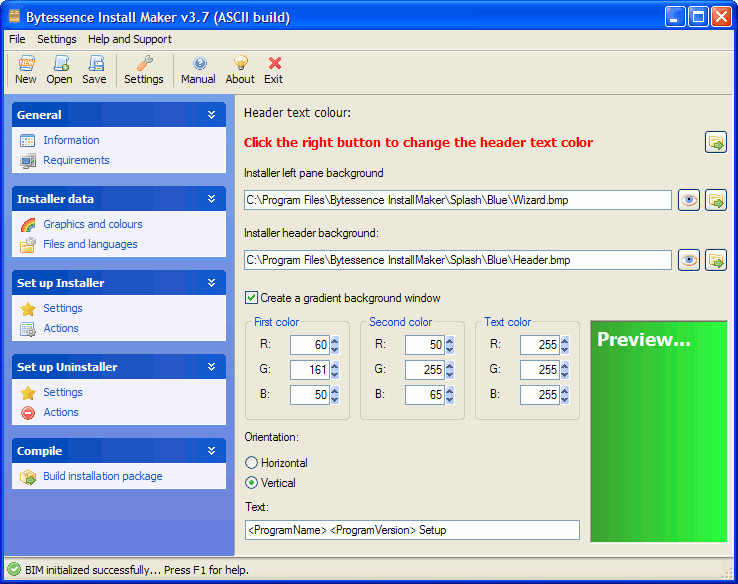Click the Installer left pane background path field
738x584 pixels.
pos(457,200)
